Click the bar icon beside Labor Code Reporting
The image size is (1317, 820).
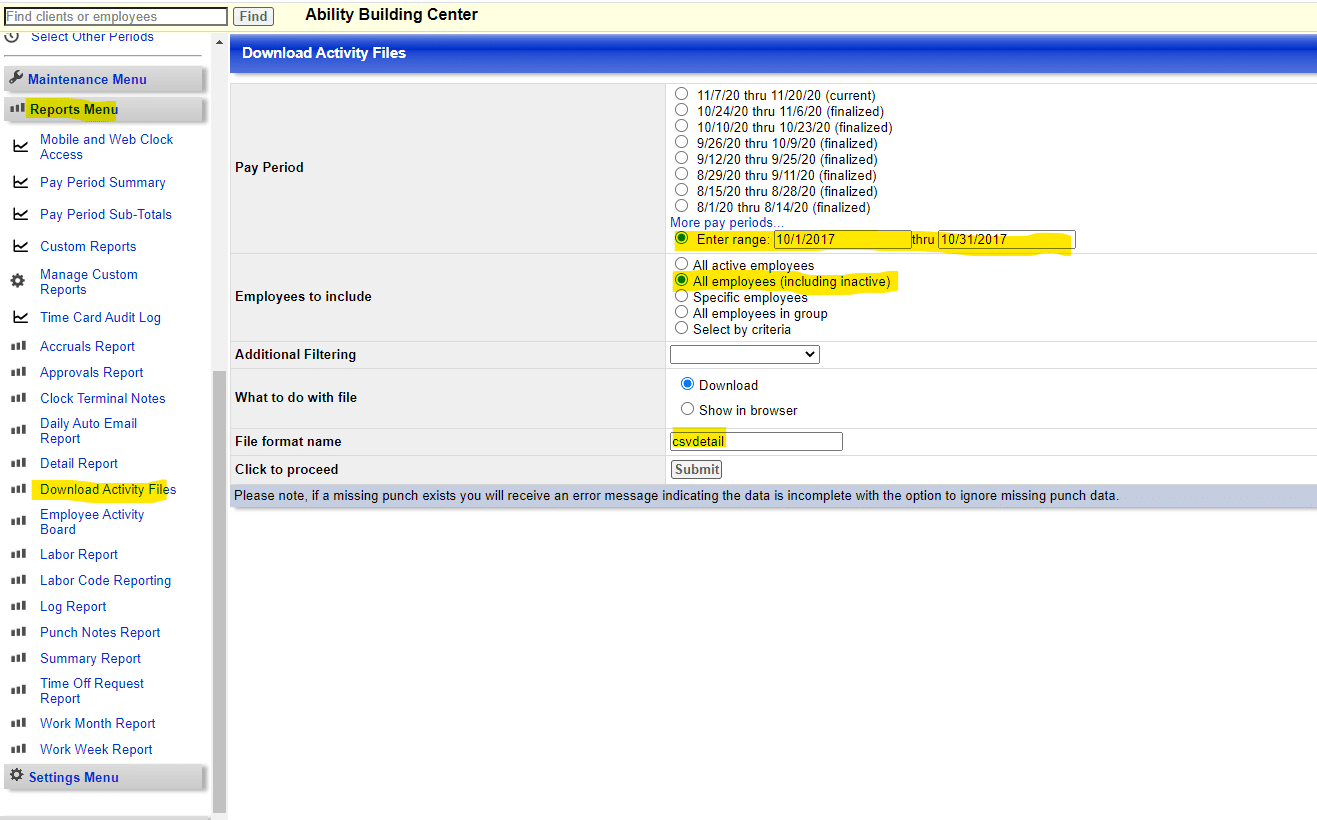[18, 580]
